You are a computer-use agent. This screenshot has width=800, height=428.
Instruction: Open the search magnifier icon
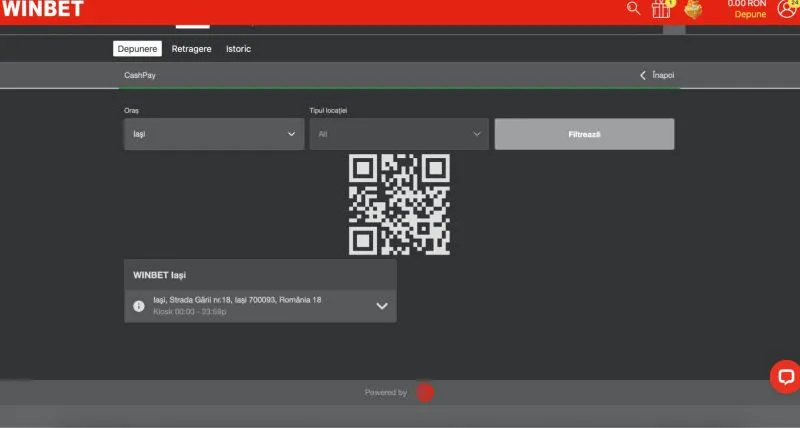pos(633,8)
